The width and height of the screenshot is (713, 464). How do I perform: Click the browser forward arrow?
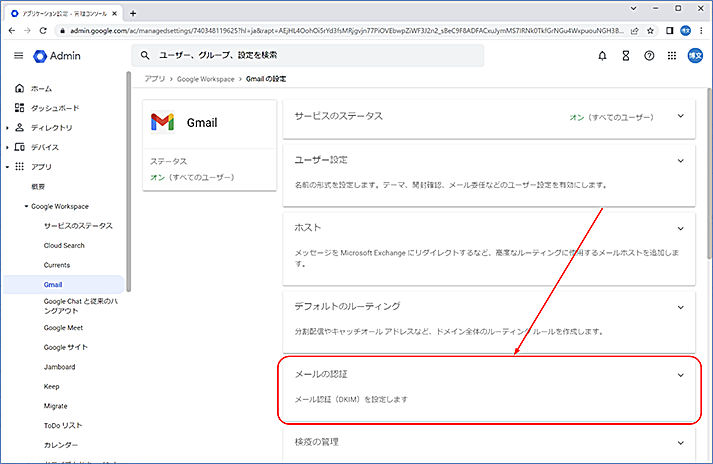[x=27, y=30]
